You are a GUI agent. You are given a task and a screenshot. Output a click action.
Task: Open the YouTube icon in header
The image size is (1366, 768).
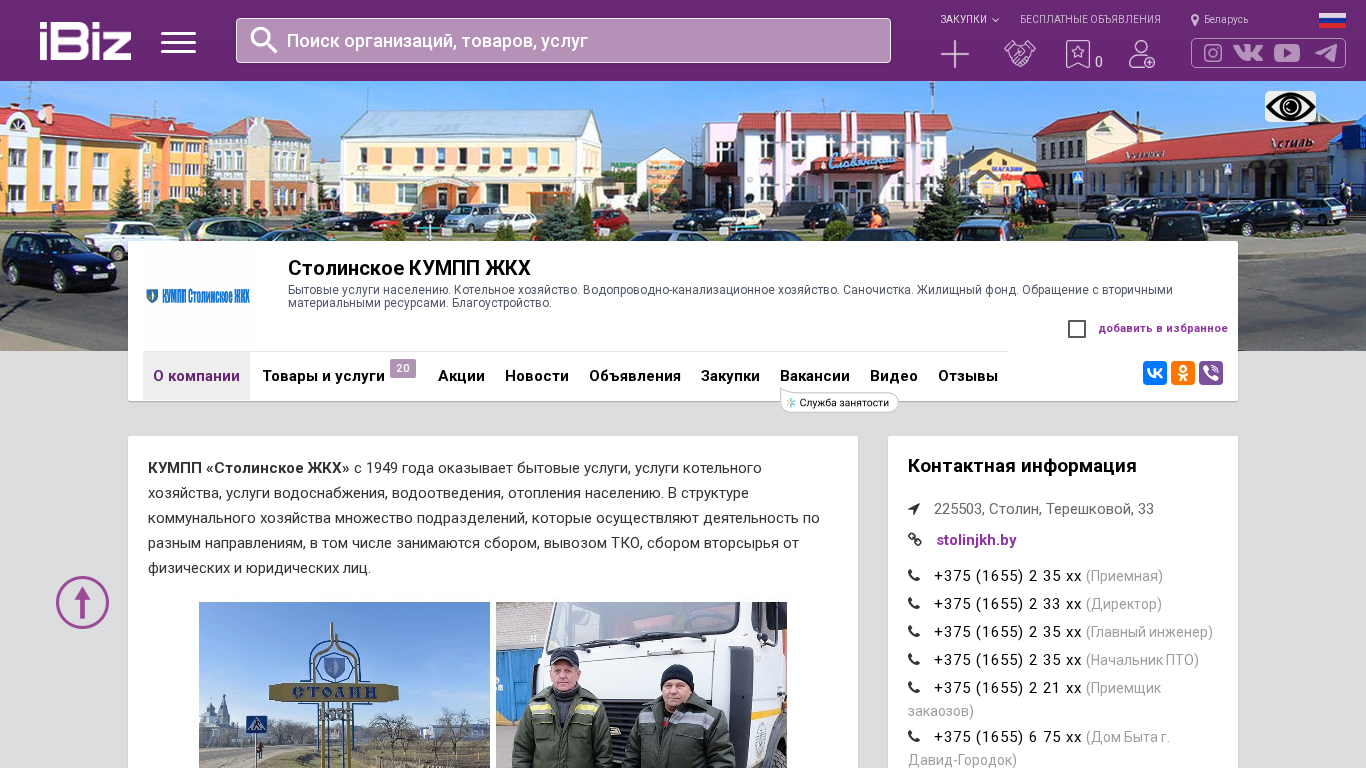point(1287,53)
